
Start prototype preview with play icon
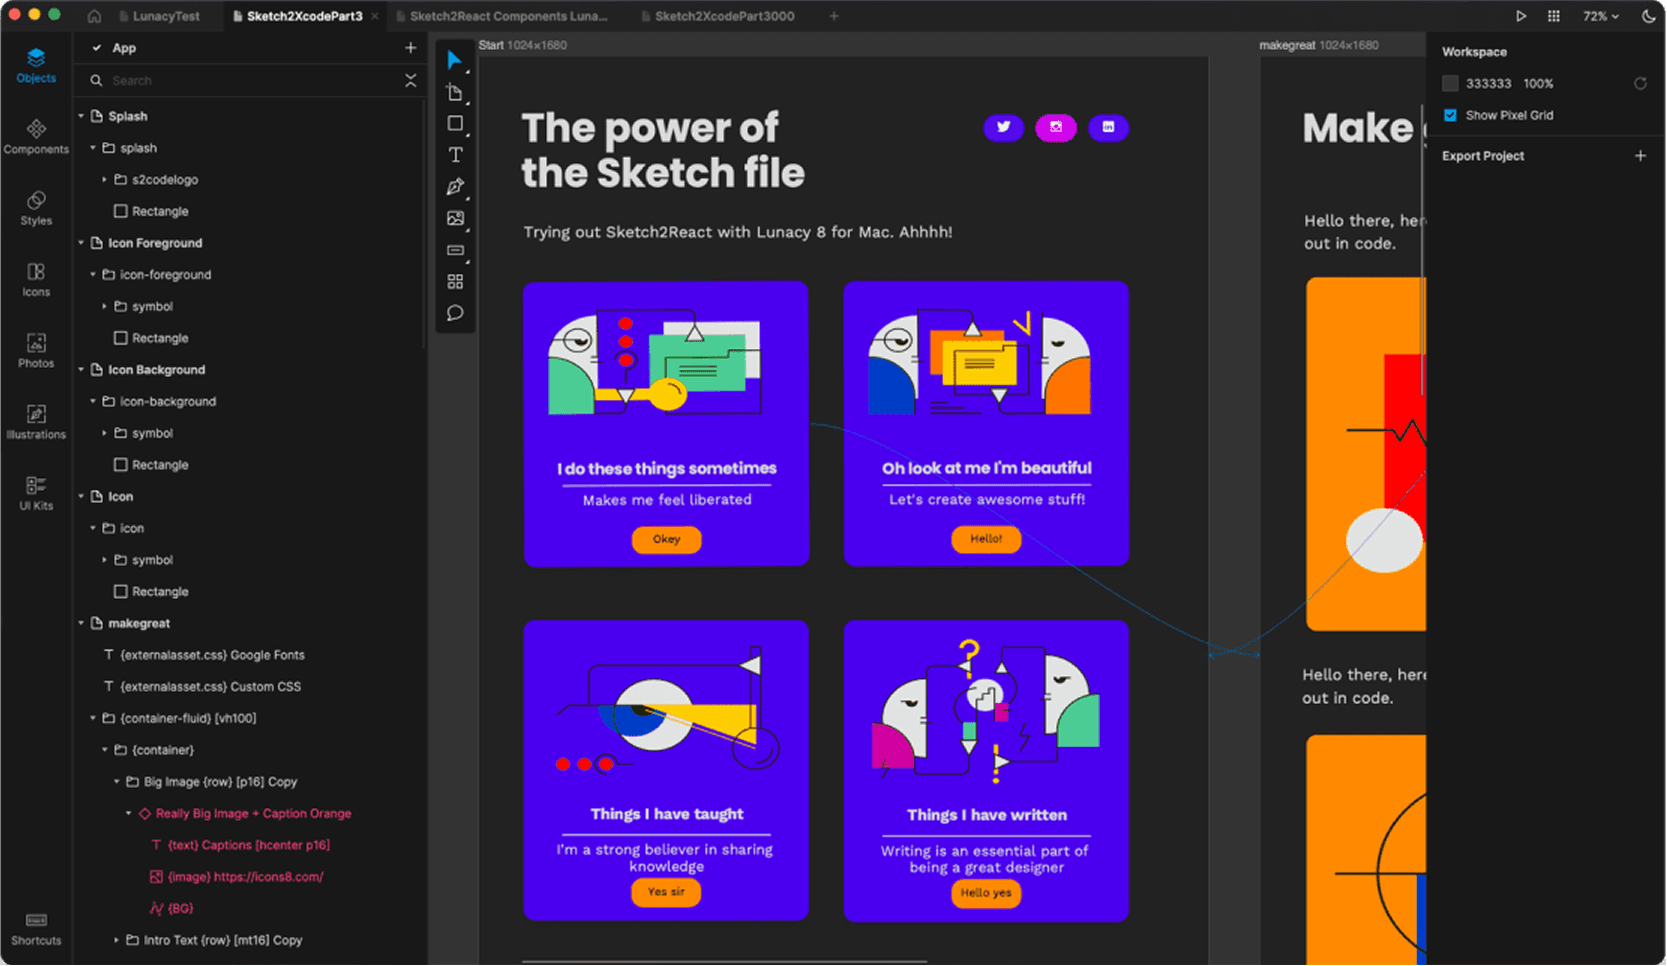(x=1521, y=16)
